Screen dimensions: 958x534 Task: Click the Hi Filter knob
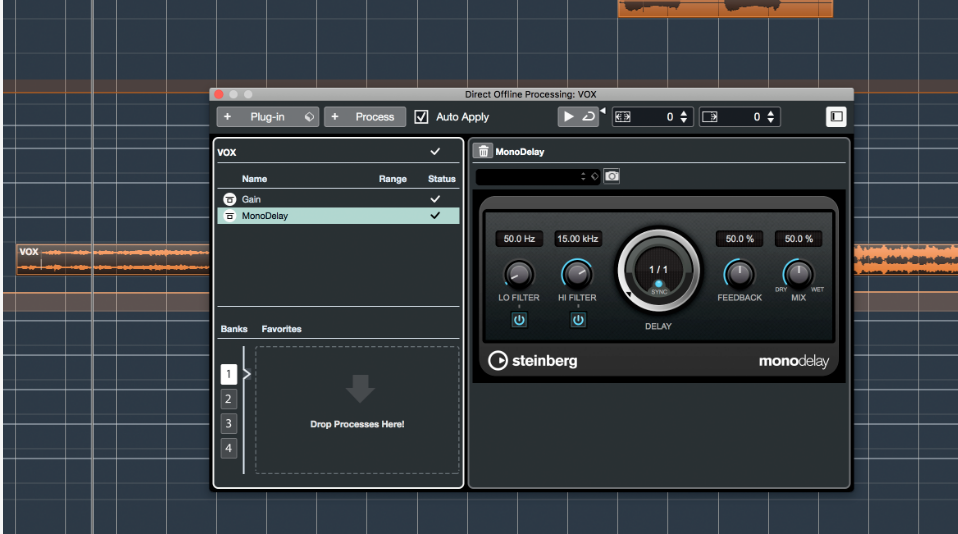tap(577, 275)
